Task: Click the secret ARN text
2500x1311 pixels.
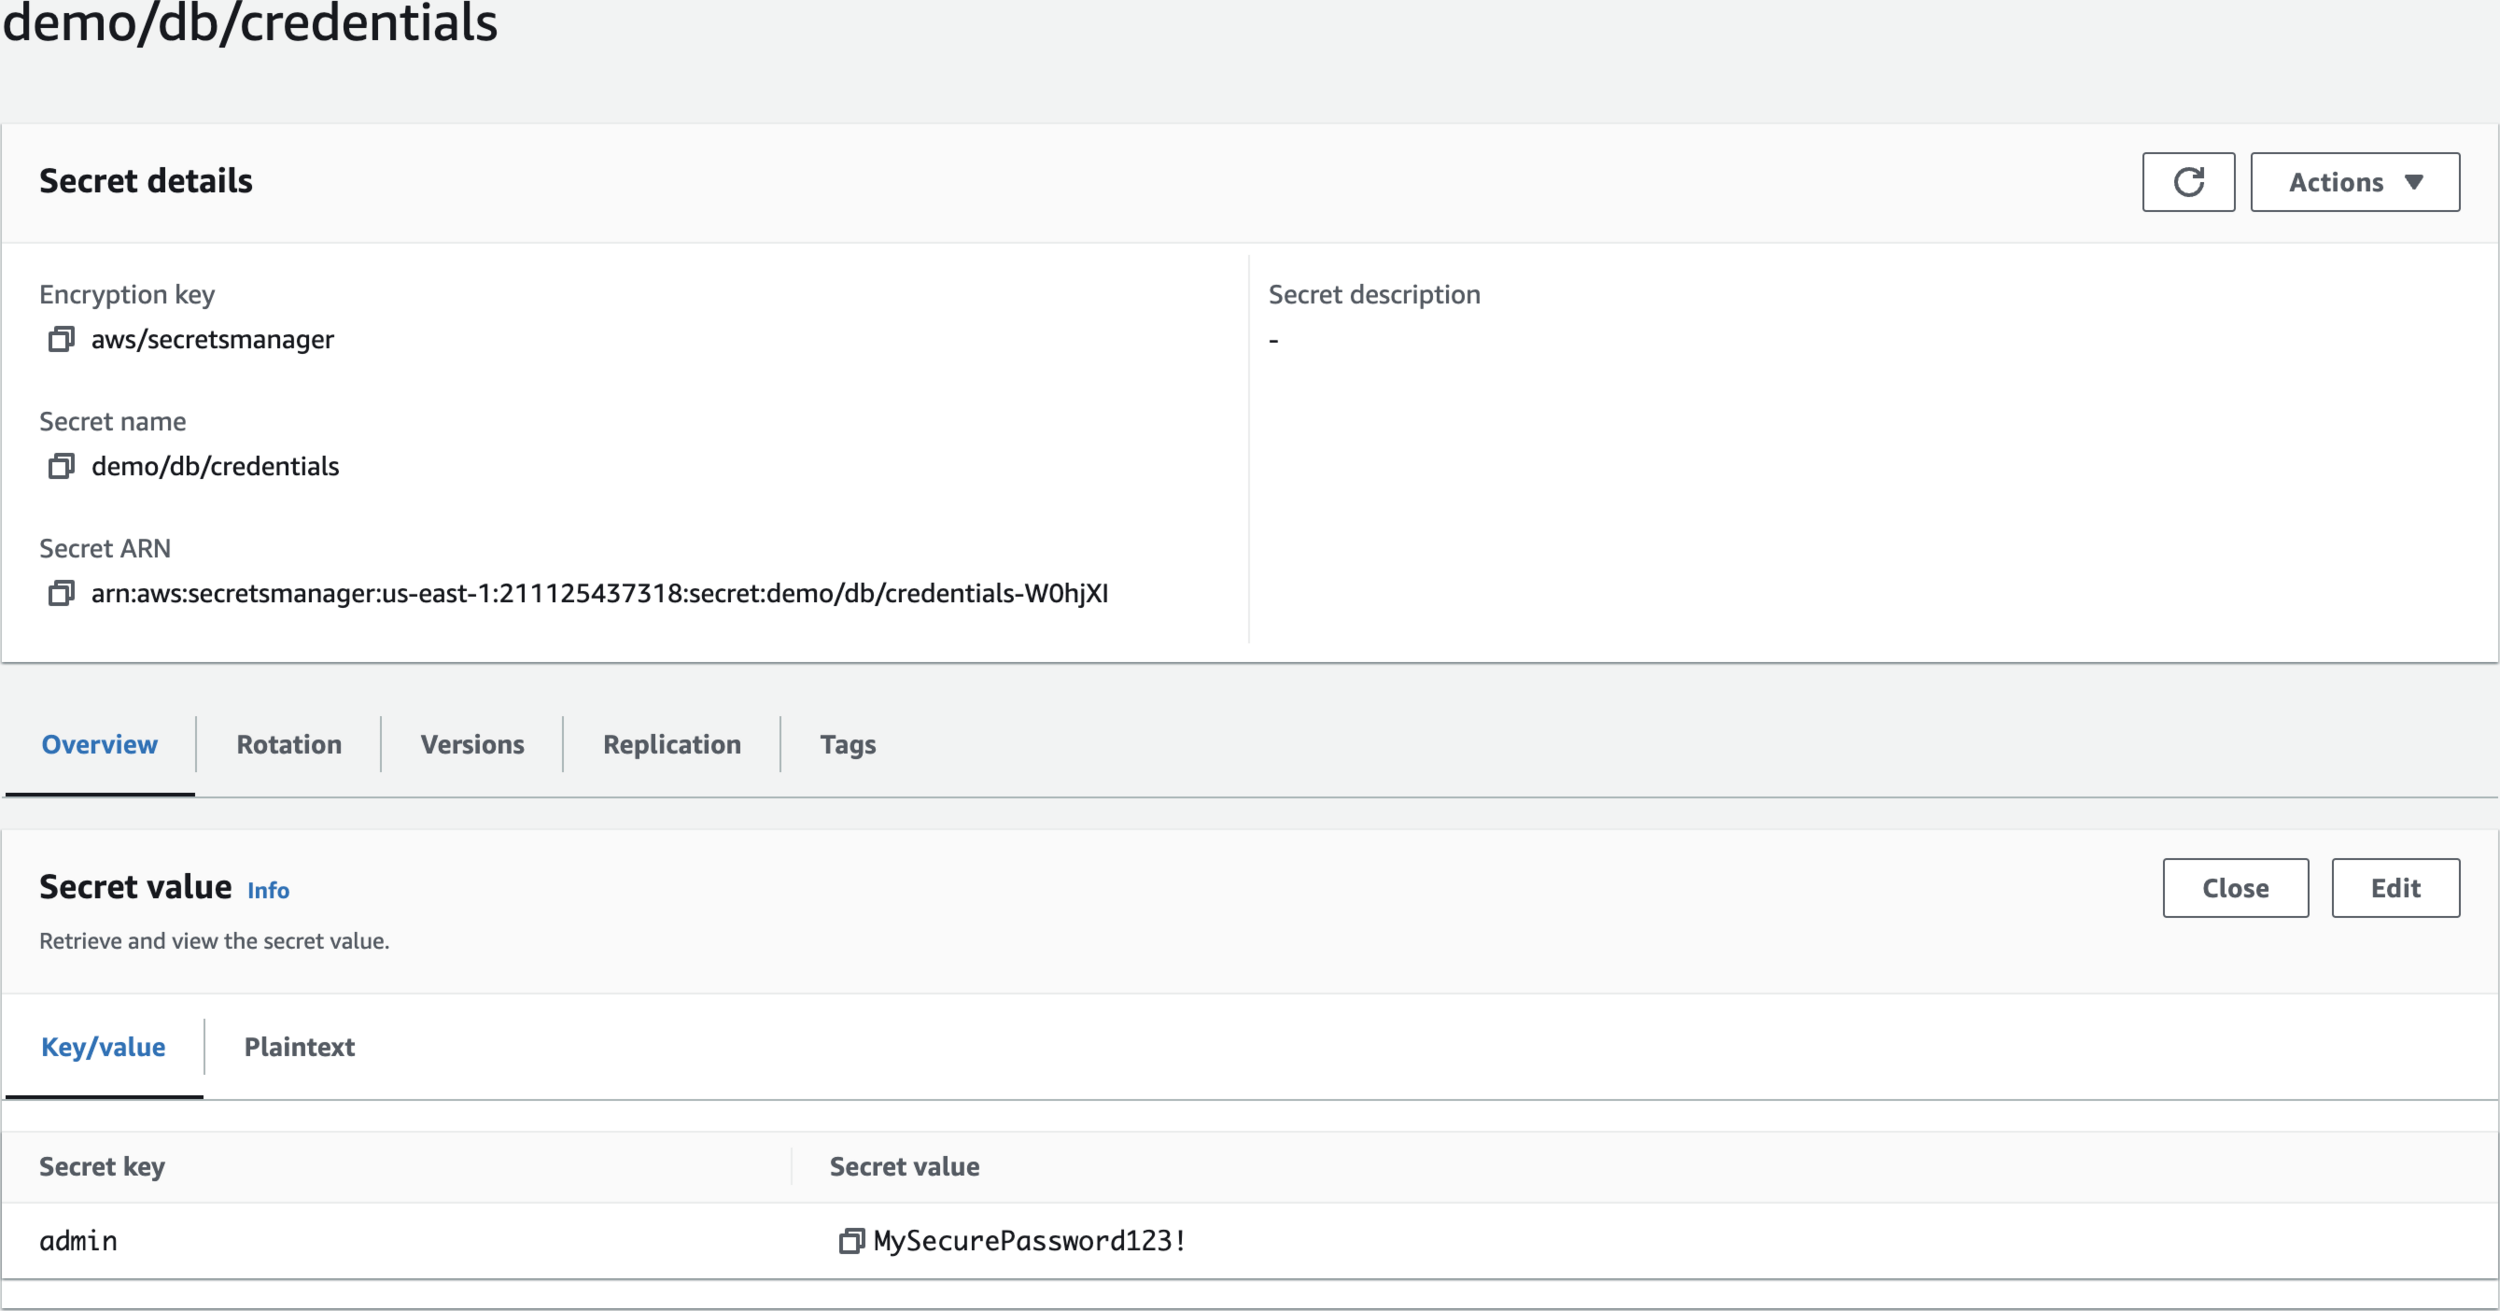Action: (x=599, y=594)
